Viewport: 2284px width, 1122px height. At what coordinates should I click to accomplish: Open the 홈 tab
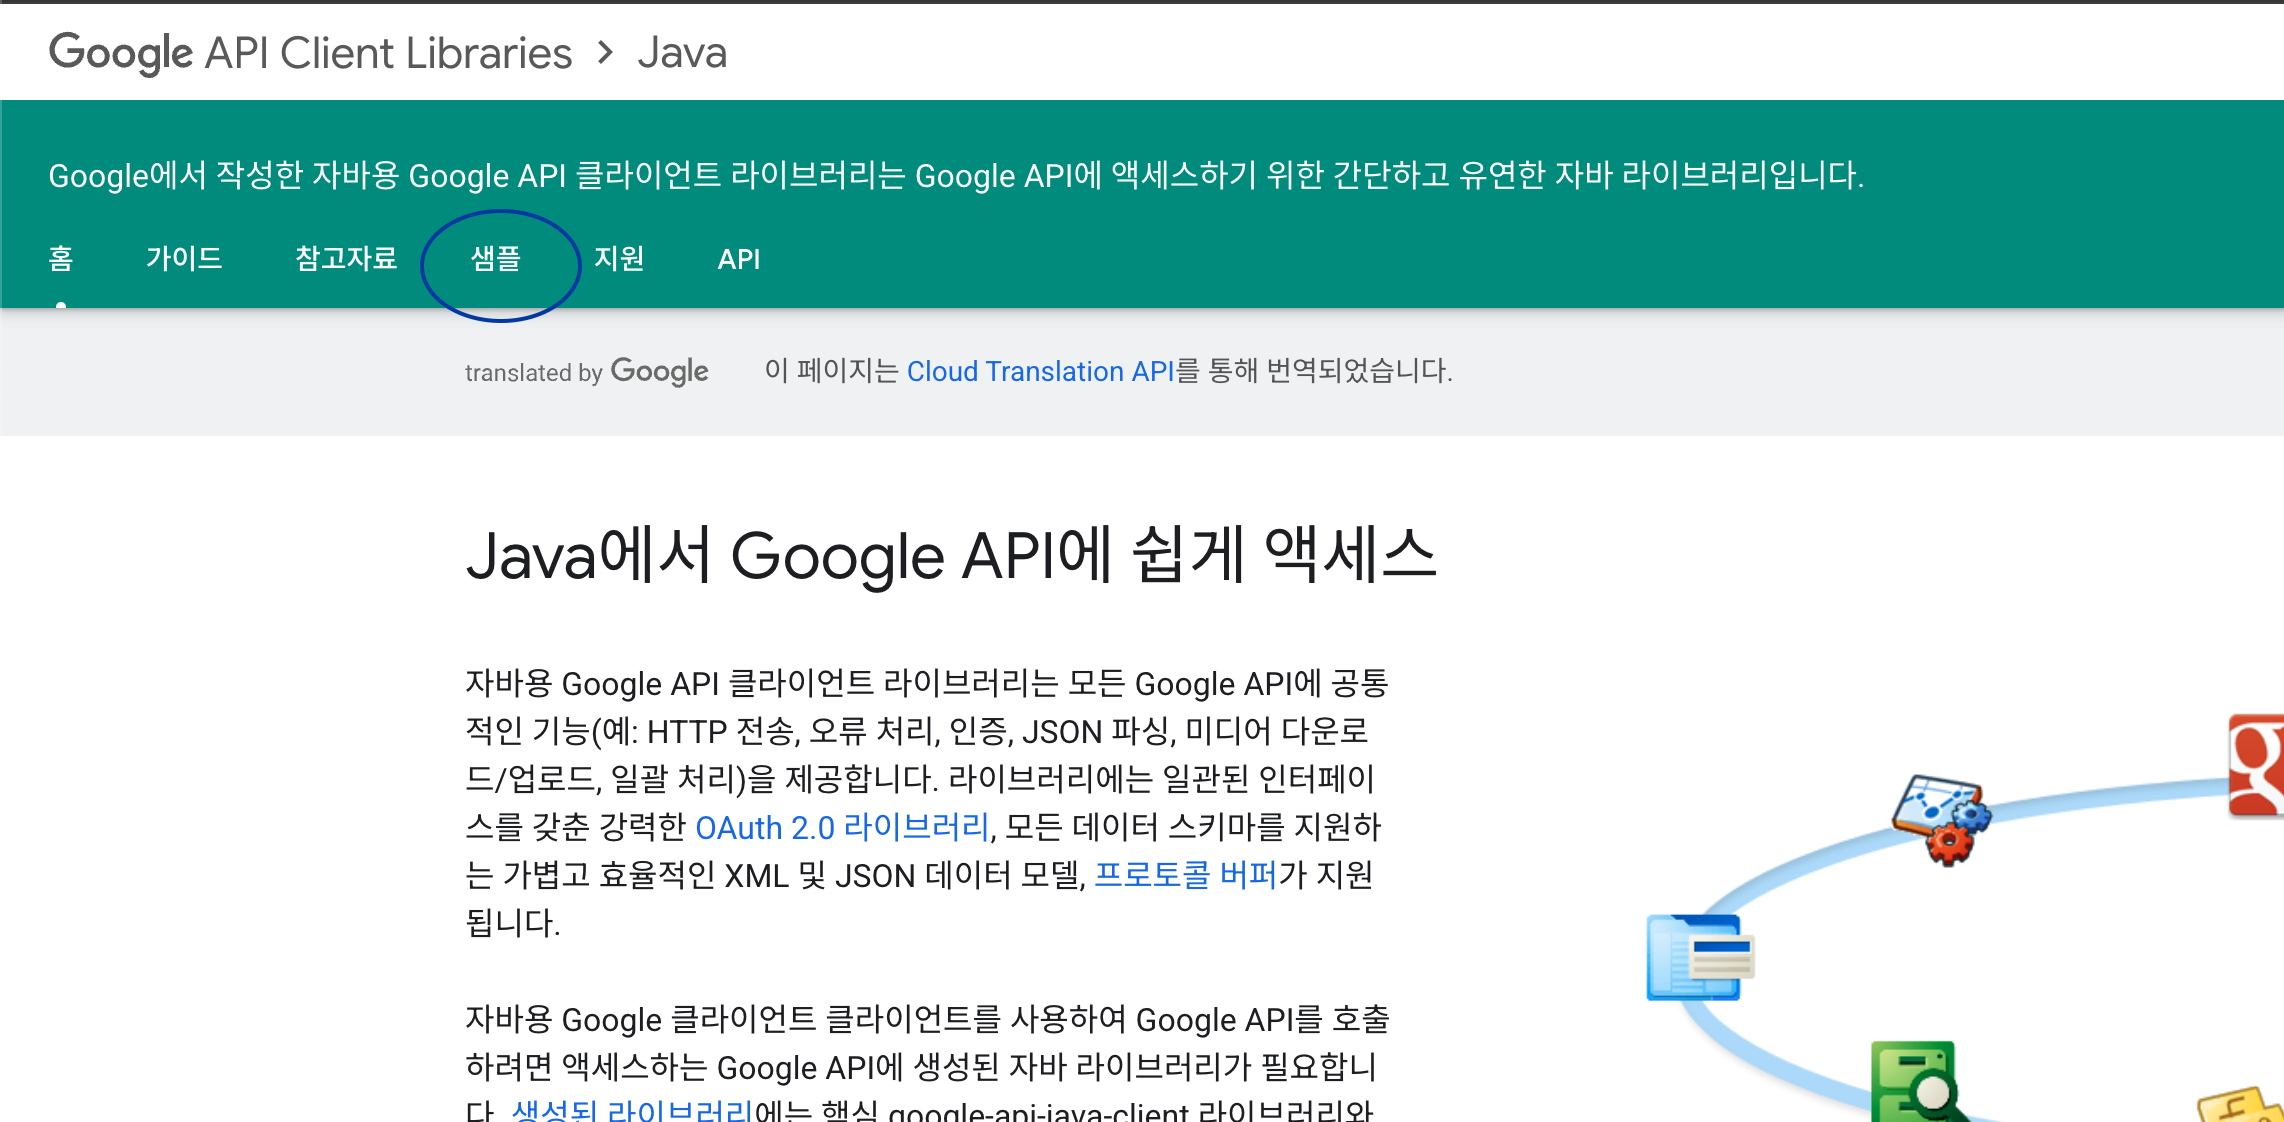tap(61, 259)
